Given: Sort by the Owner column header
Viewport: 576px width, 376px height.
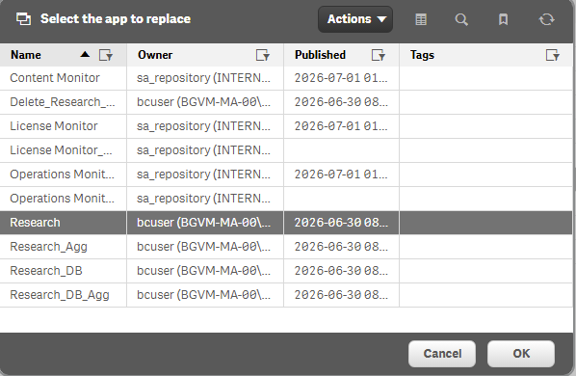Looking at the screenshot, I should 155,55.
